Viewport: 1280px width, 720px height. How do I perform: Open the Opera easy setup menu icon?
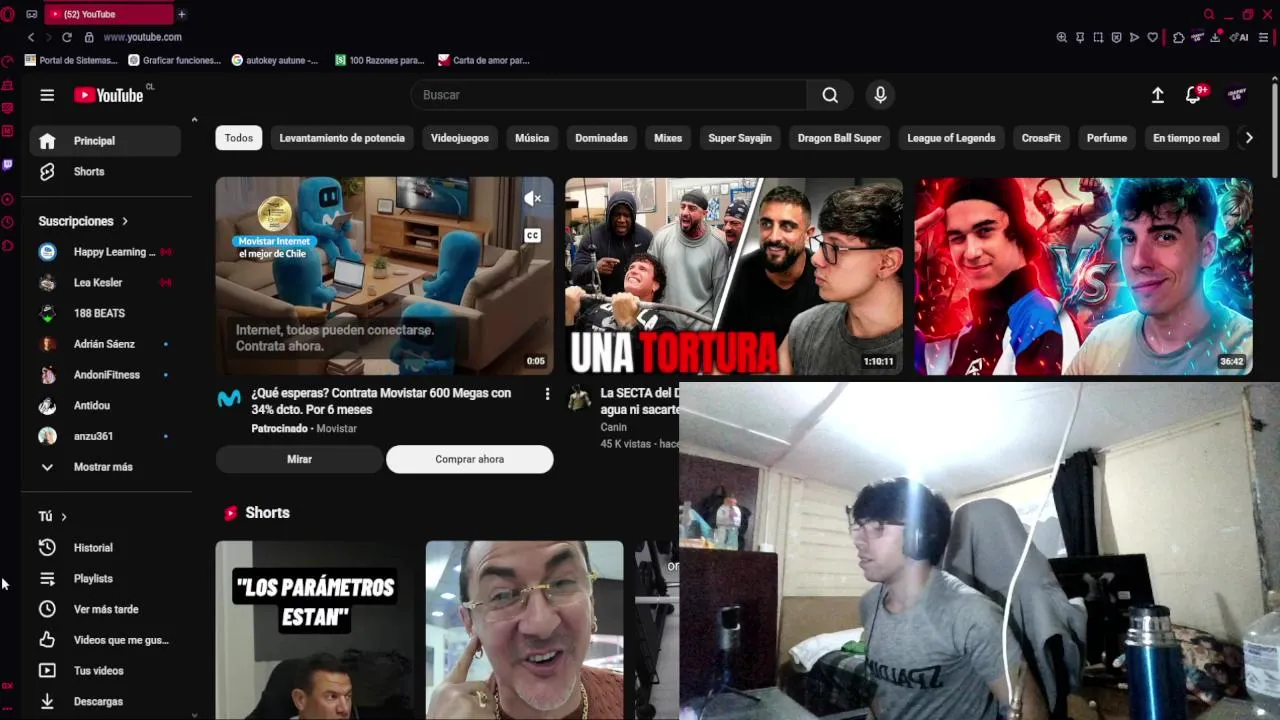[1264, 37]
